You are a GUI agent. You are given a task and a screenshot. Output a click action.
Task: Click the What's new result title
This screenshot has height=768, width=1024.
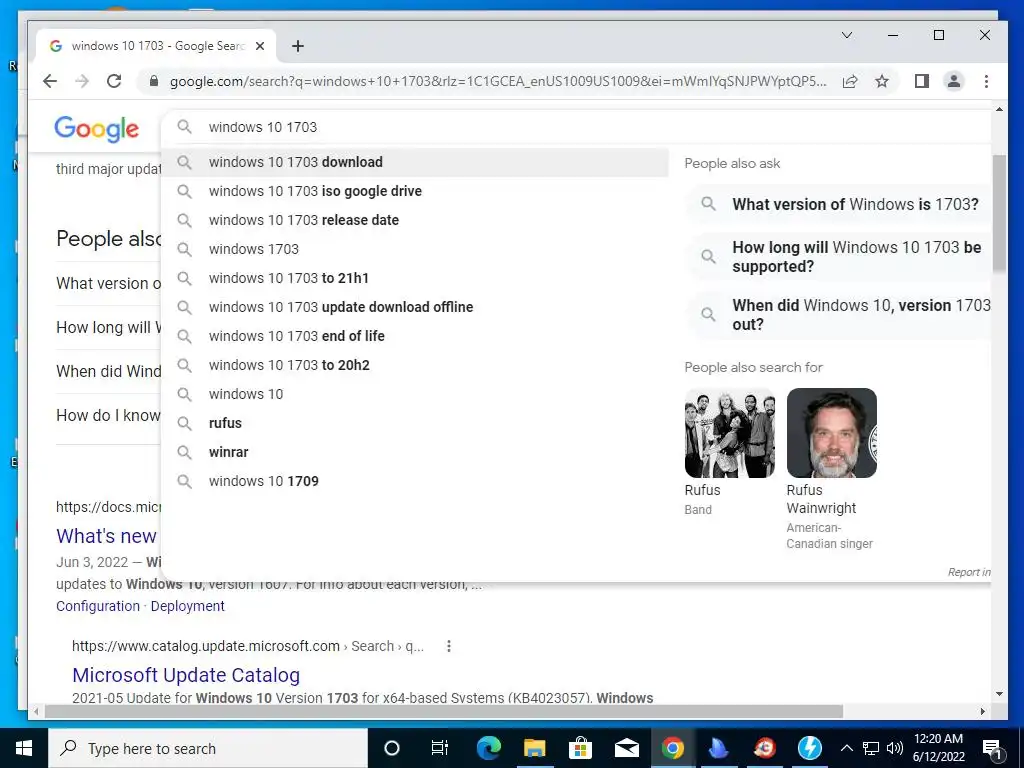(106, 536)
